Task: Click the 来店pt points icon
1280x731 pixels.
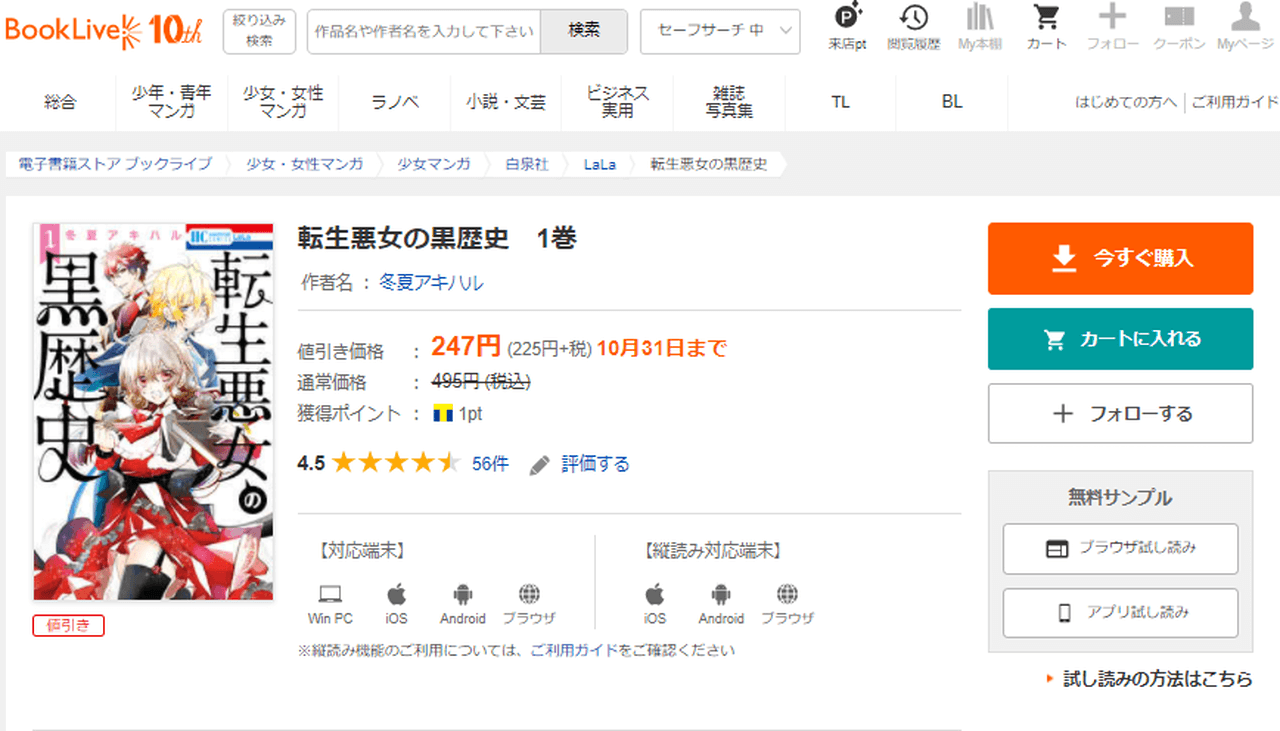Action: coord(848,27)
